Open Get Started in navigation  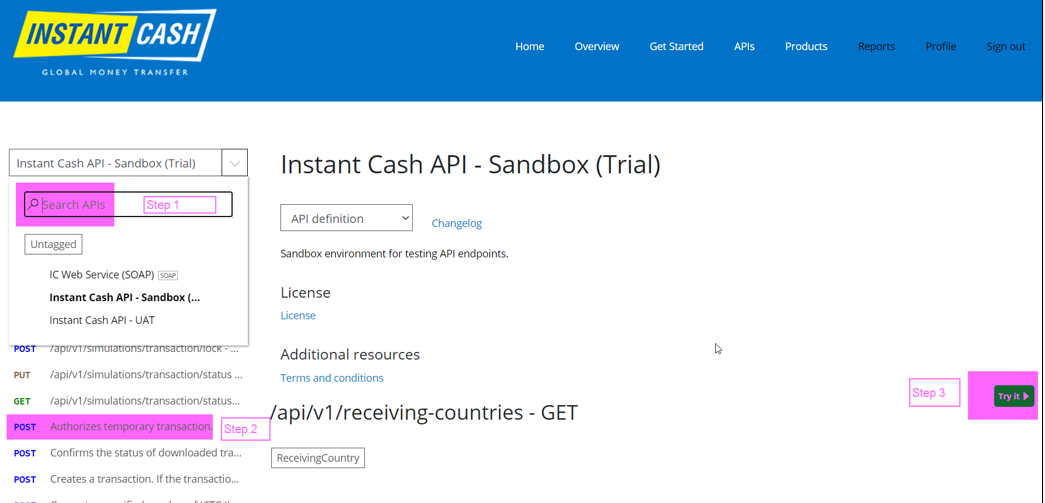pyautogui.click(x=676, y=46)
